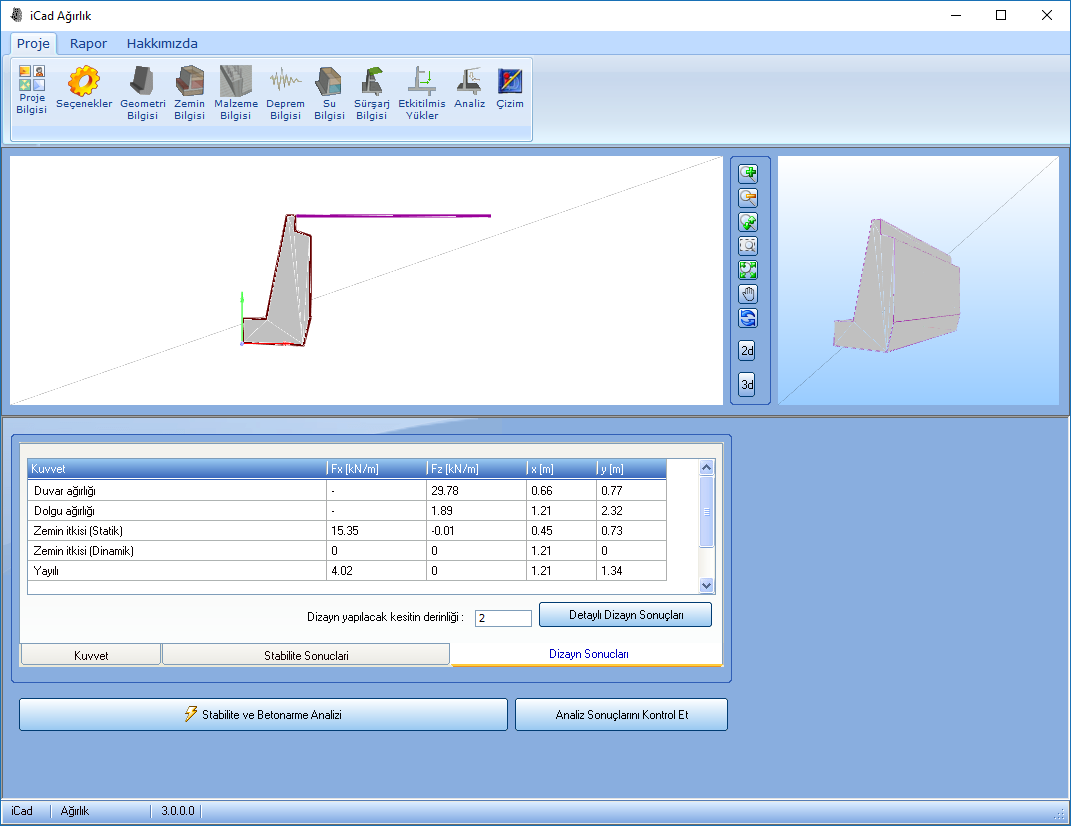Click the 3D wall preview thumbnail
Screen dimensions: 1071x826
click(x=917, y=280)
